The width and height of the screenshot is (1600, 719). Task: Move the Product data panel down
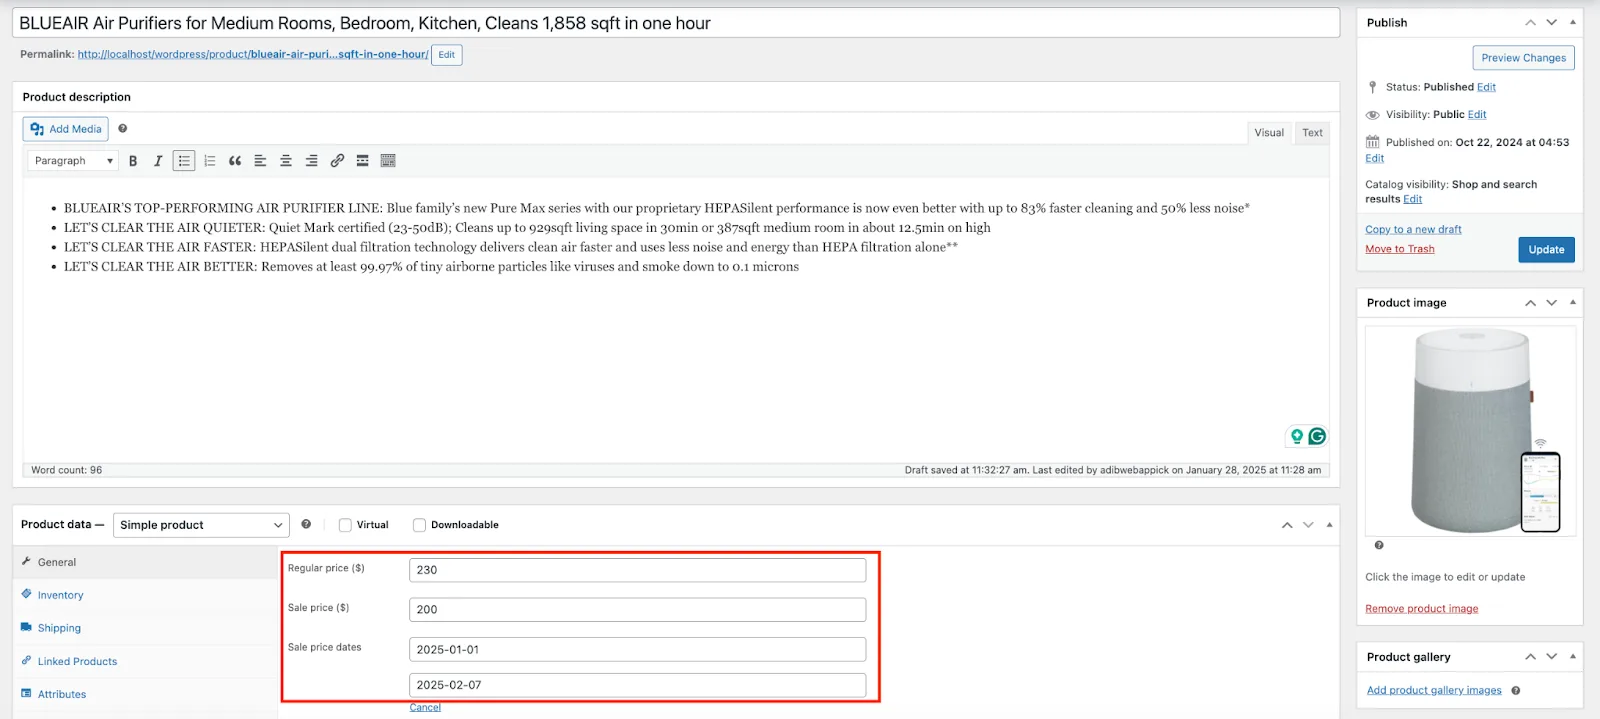(1308, 525)
